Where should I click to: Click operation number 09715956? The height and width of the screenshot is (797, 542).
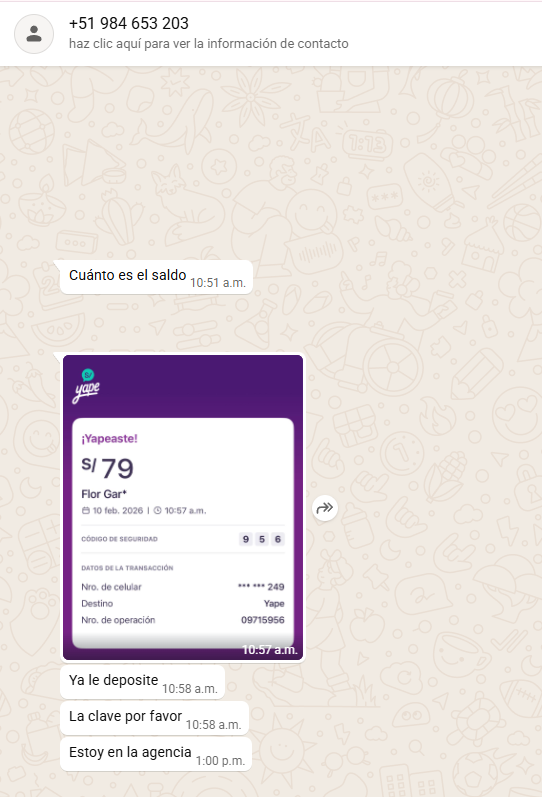[262, 620]
